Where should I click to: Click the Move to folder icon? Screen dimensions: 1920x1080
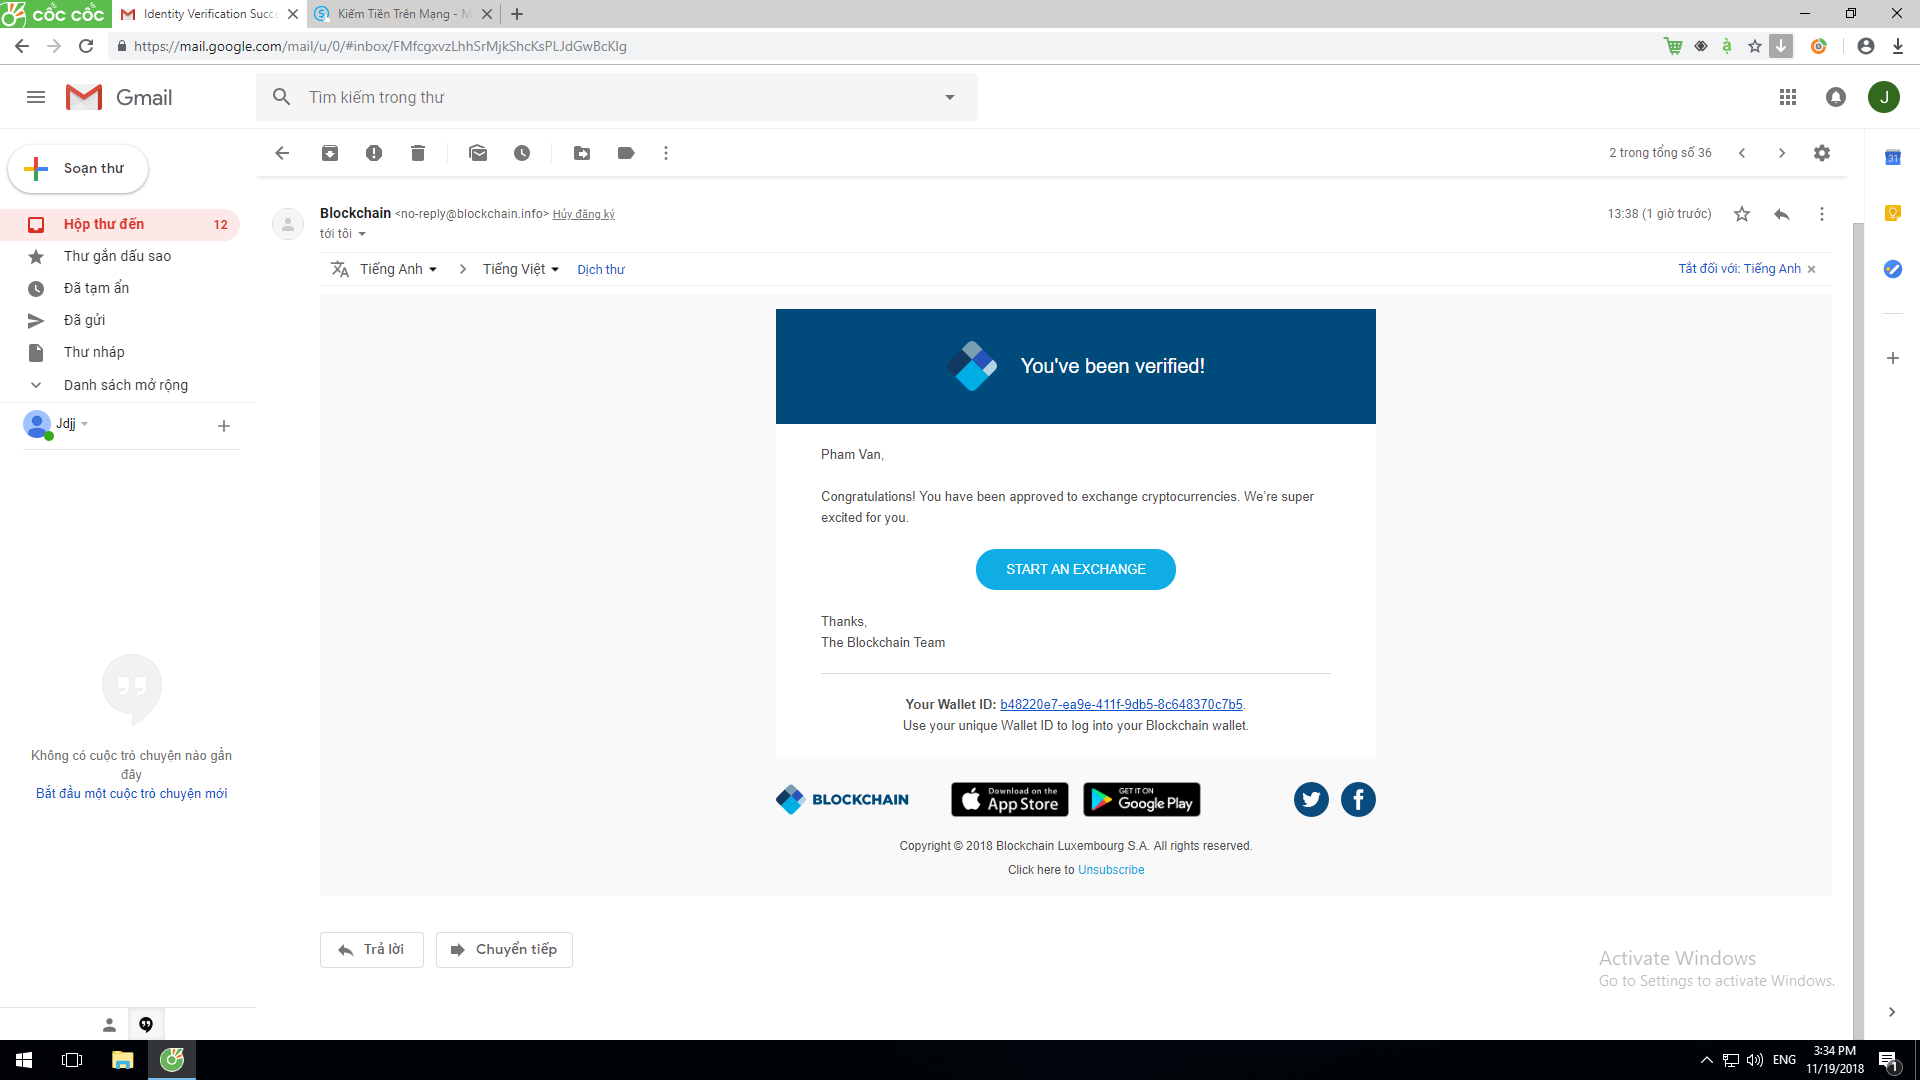[x=582, y=153]
